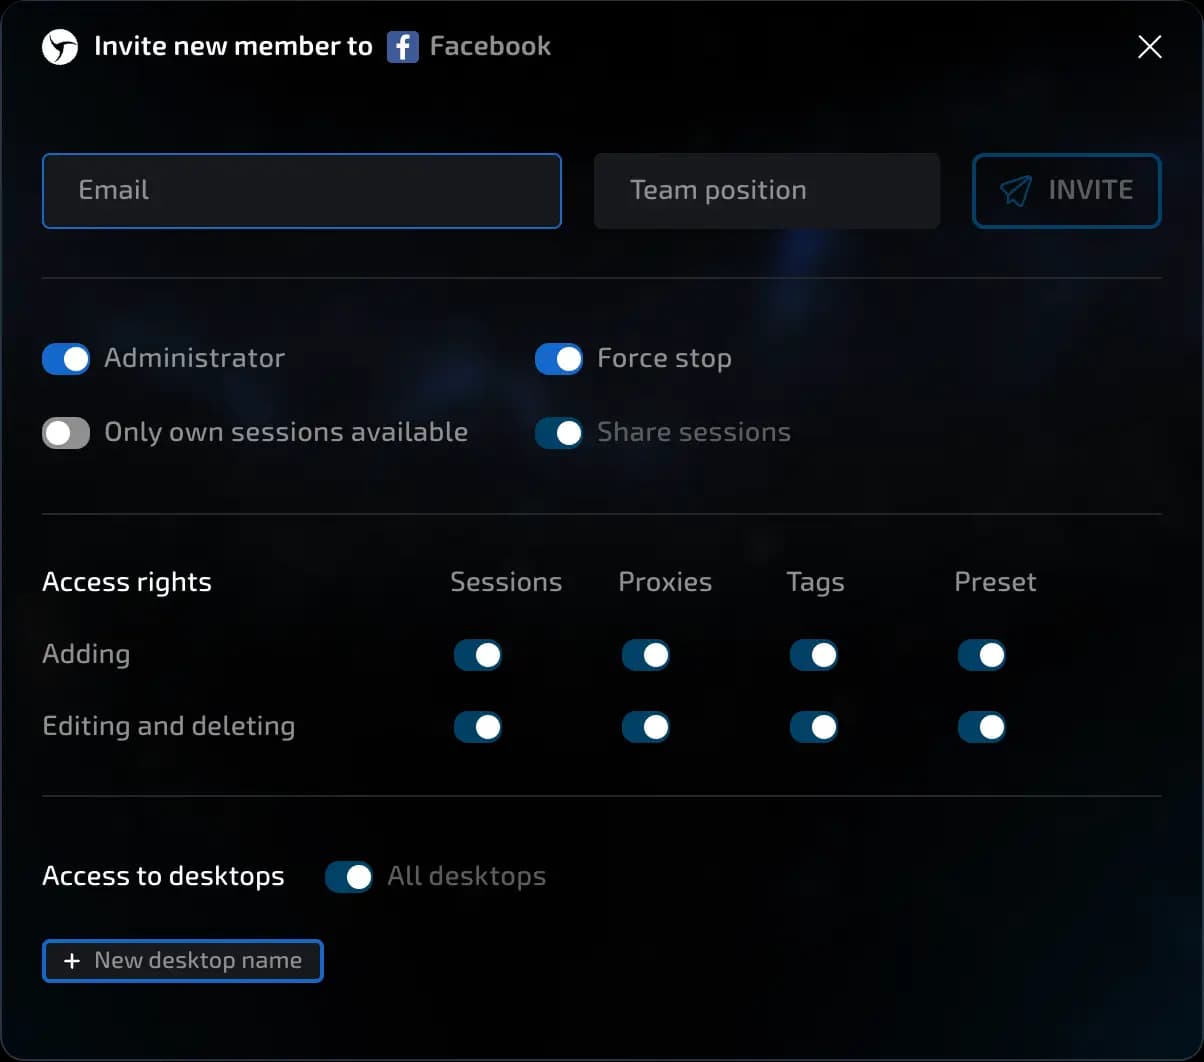1204x1062 pixels.
Task: Click the Facebook team icon
Action: coord(402,47)
